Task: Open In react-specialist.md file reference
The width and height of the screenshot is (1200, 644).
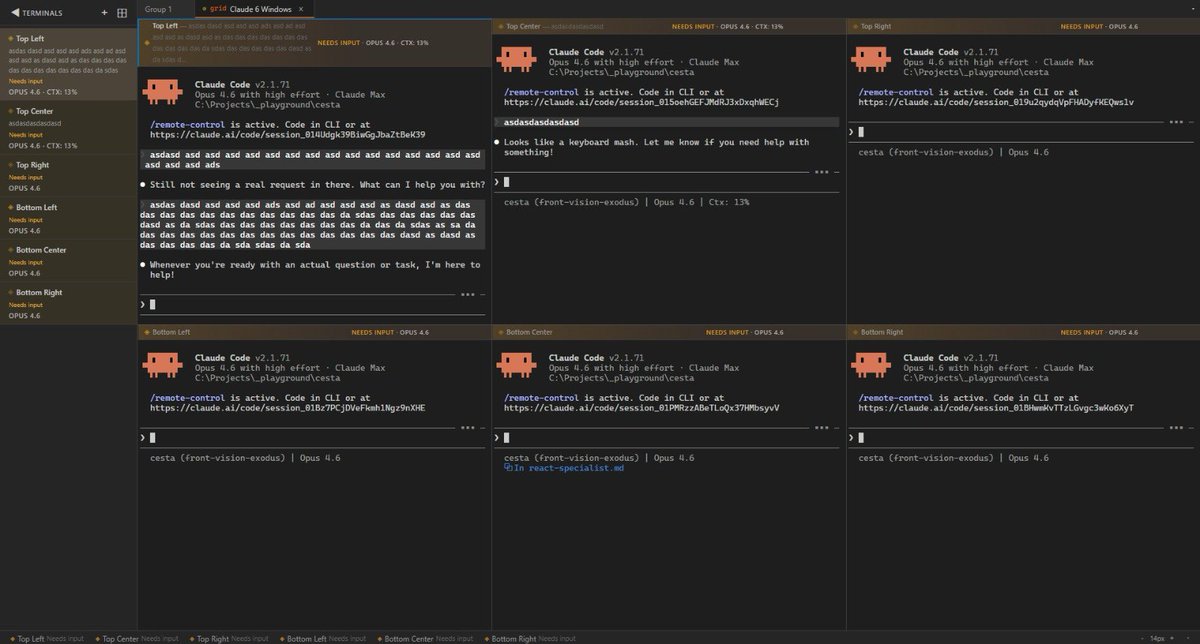Action: 564,468
